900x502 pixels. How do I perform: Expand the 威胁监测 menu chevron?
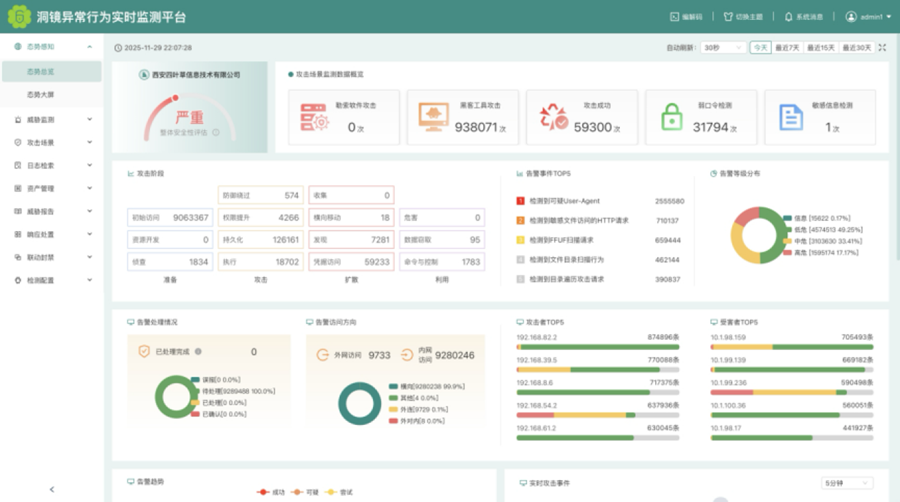(90, 119)
